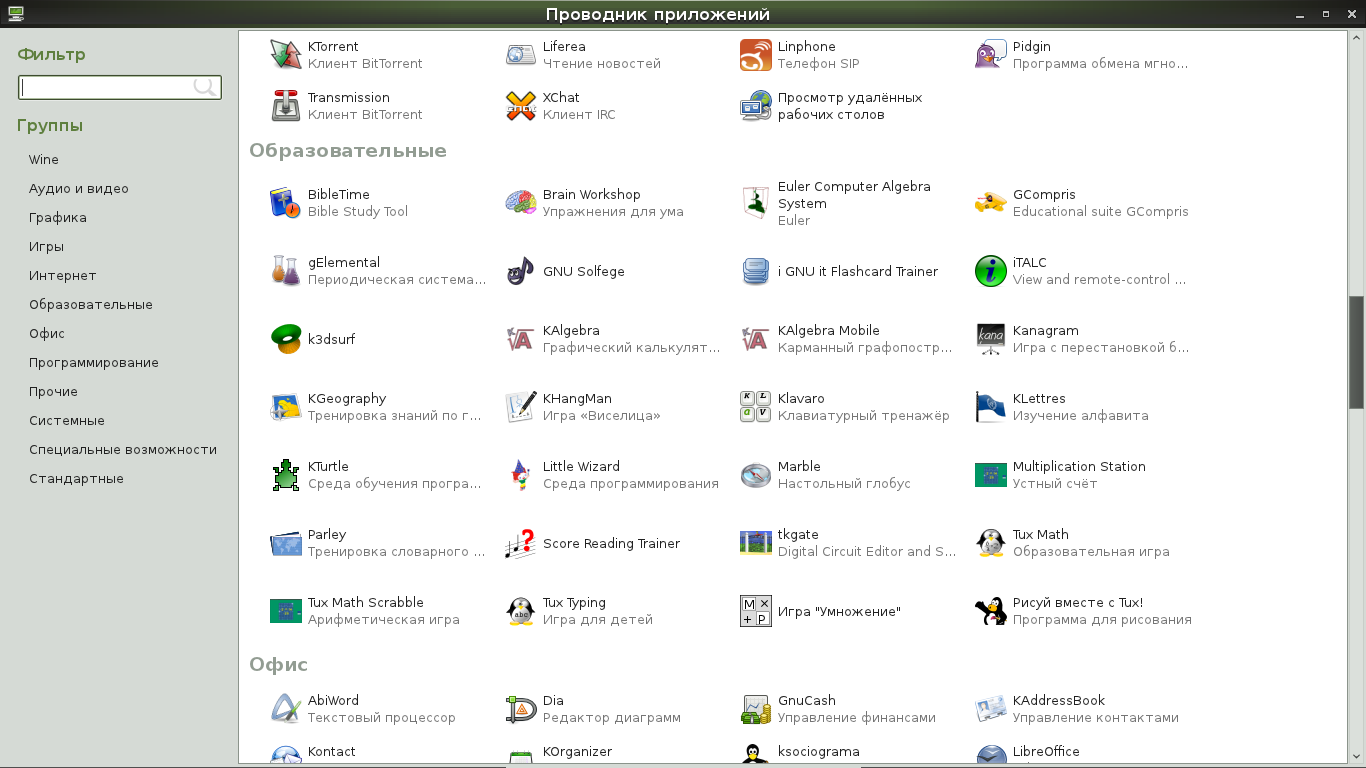The image size is (1366, 768).
Task: Select the Стандартные group
Action: click(77, 479)
